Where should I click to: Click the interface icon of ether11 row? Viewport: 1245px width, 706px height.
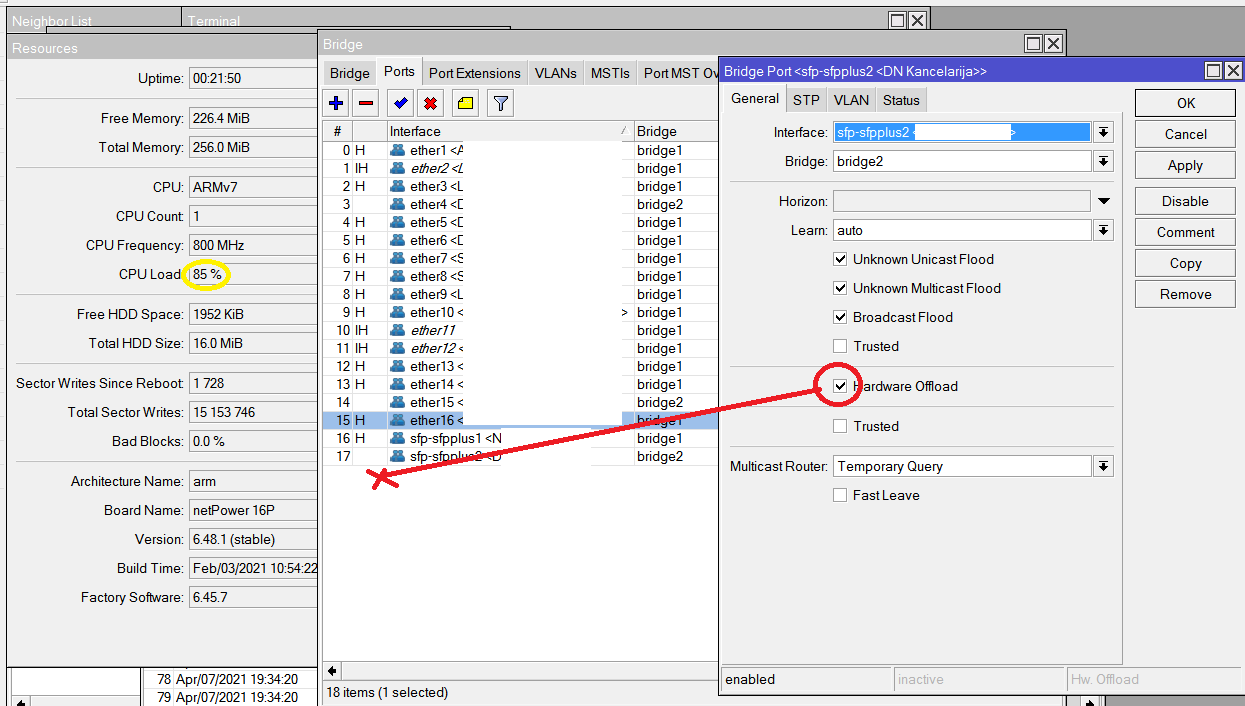coord(398,330)
